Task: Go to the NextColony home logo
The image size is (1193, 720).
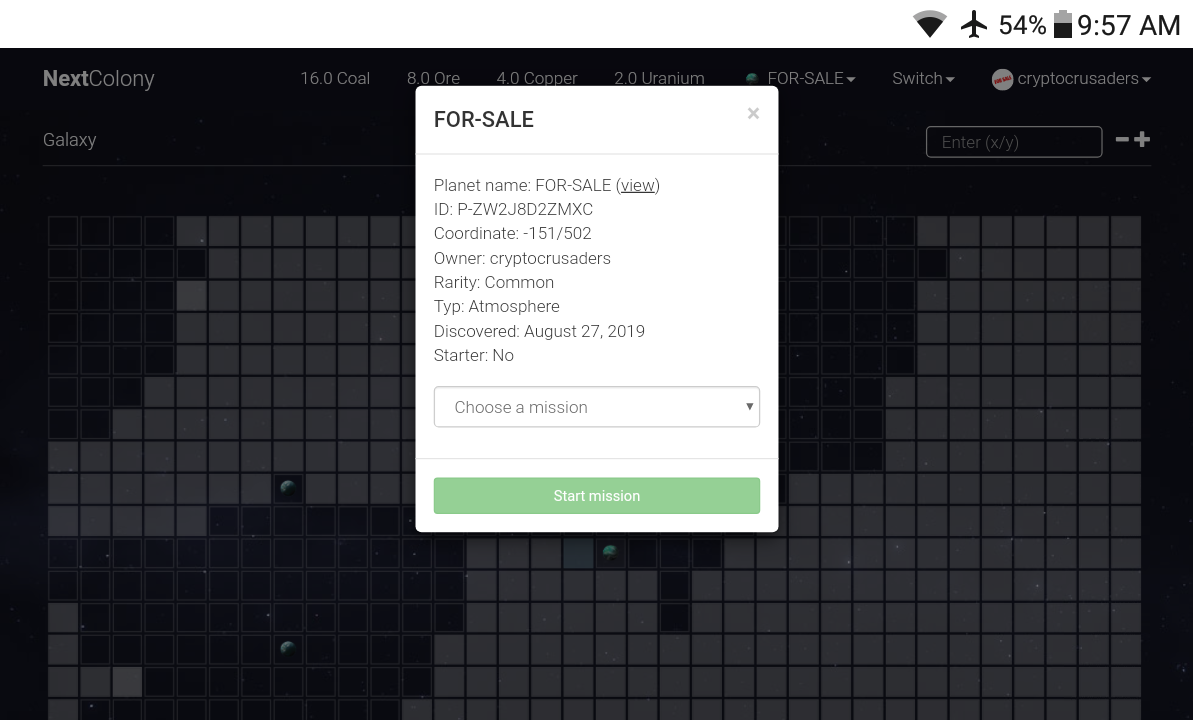Action: 98,79
